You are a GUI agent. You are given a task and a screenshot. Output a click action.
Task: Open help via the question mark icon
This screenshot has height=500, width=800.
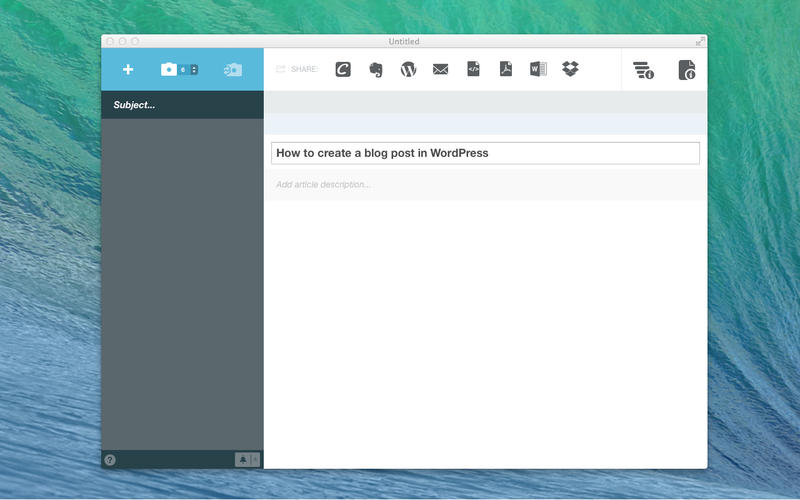pos(110,460)
